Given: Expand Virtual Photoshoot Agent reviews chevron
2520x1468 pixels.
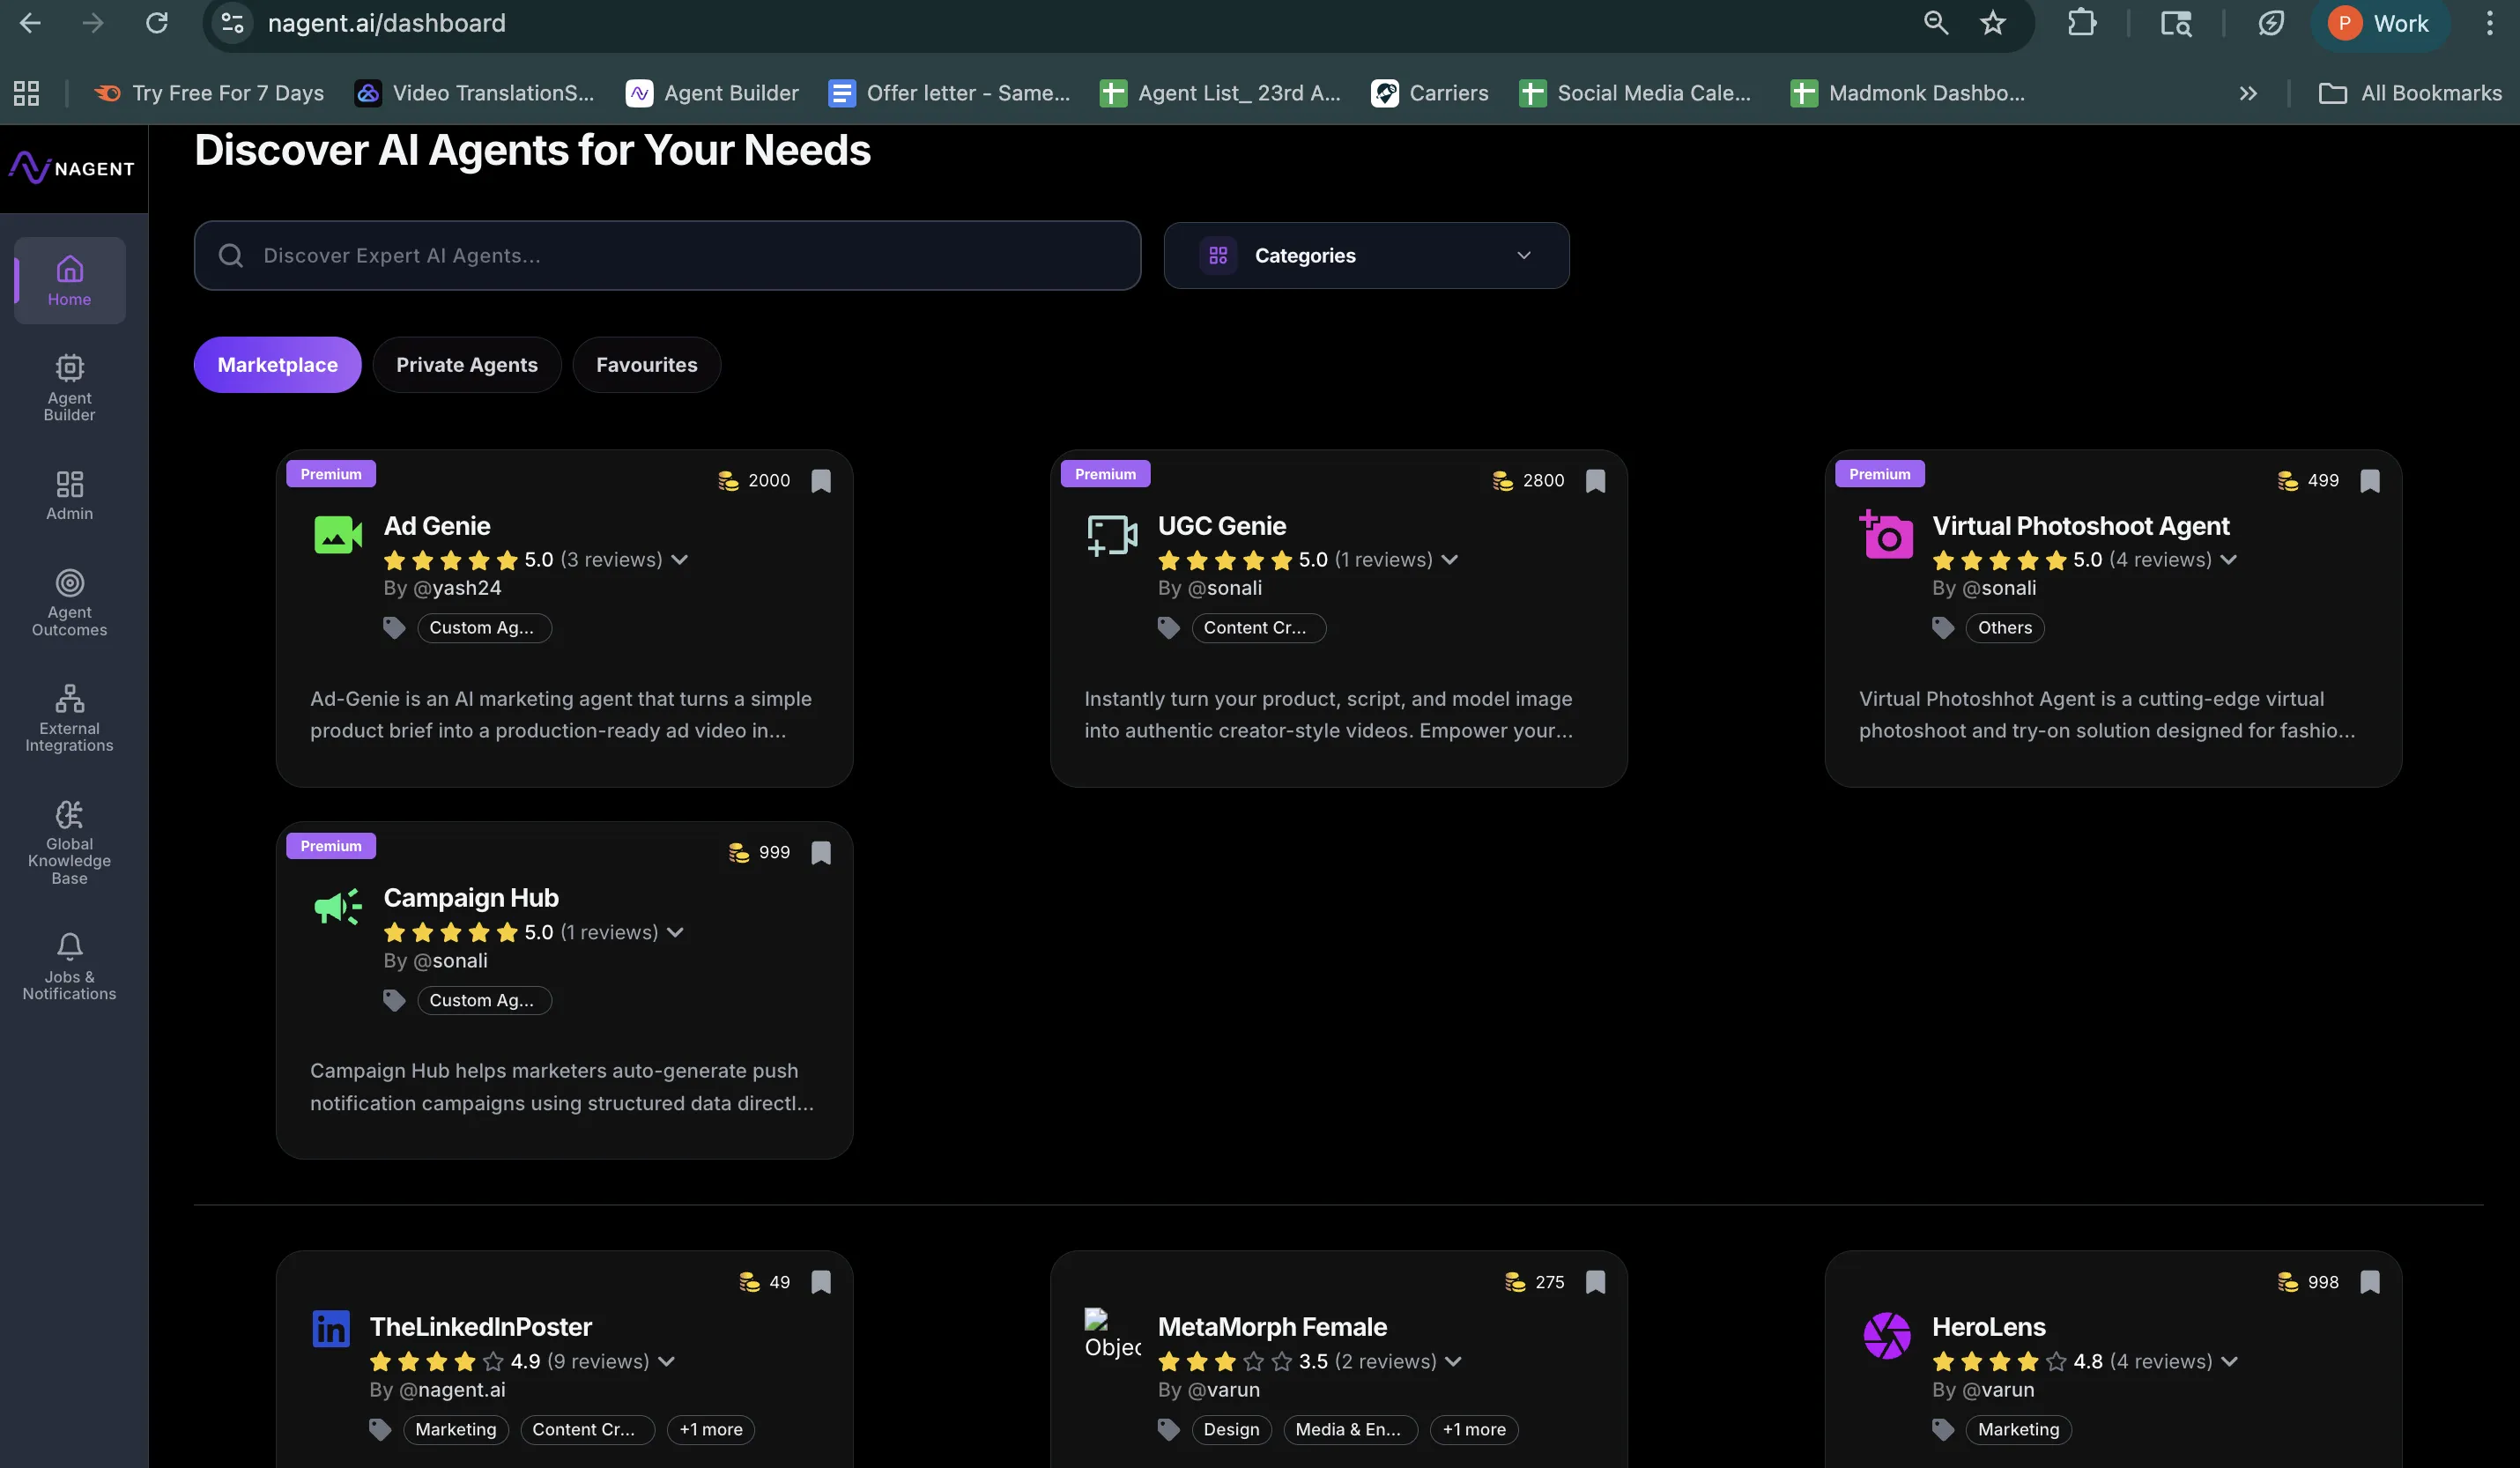Looking at the screenshot, I should [x=2228, y=560].
